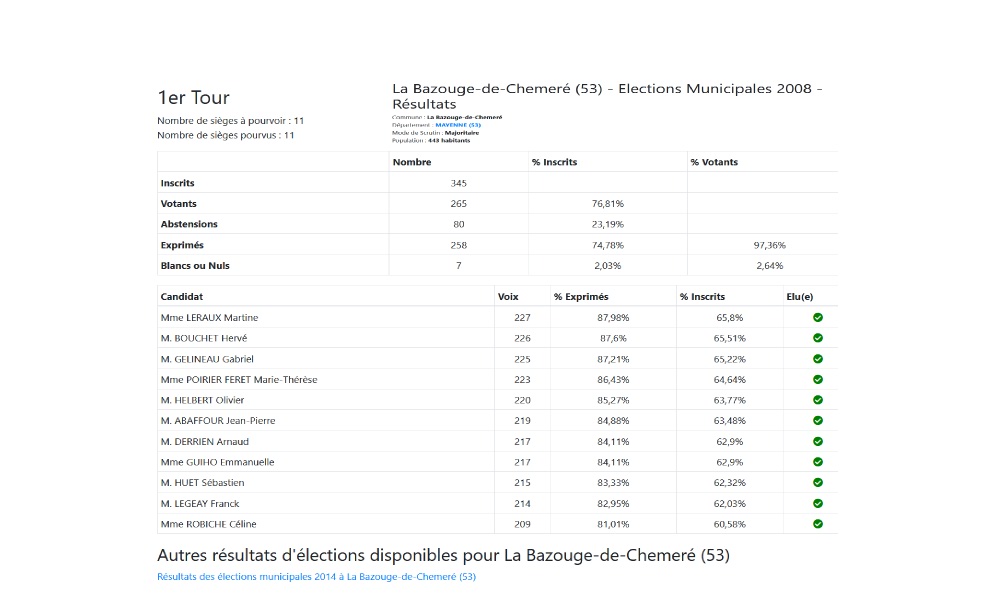
Task: Click the green check for M. HUET Sébastien
Action: (818, 483)
